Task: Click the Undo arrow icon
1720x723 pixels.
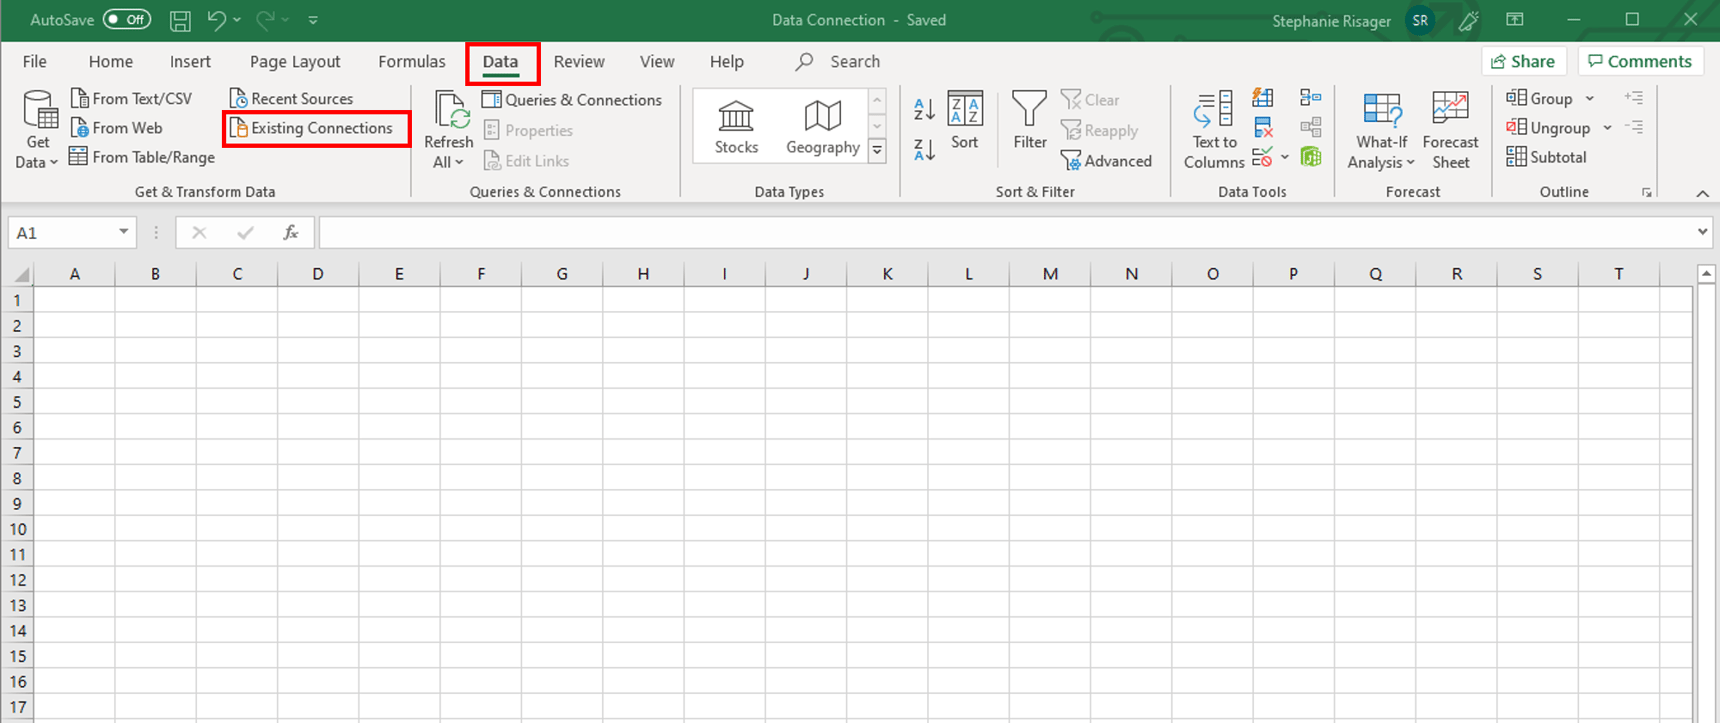Action: (216, 20)
